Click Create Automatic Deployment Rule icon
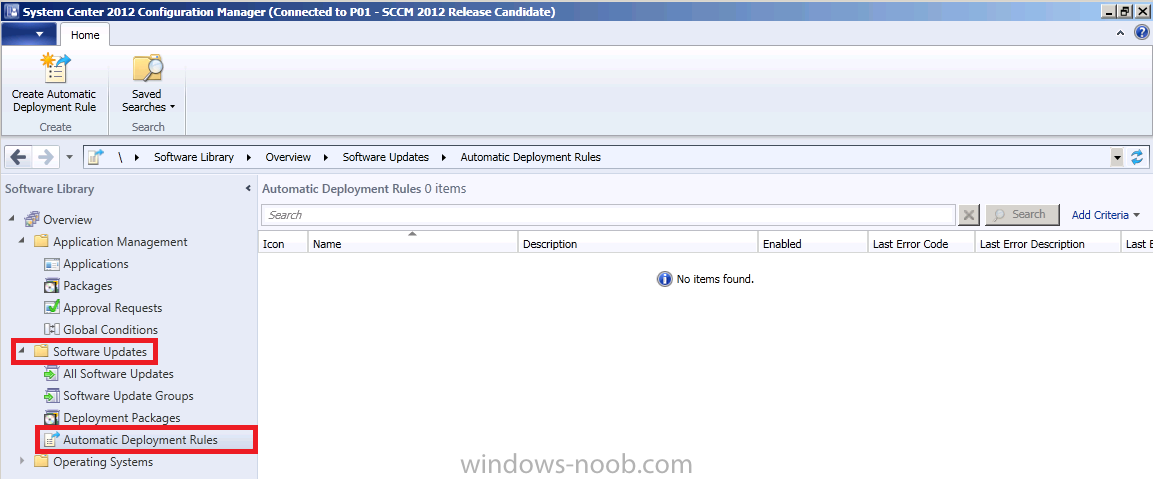The image size is (1153, 479). tap(54, 68)
